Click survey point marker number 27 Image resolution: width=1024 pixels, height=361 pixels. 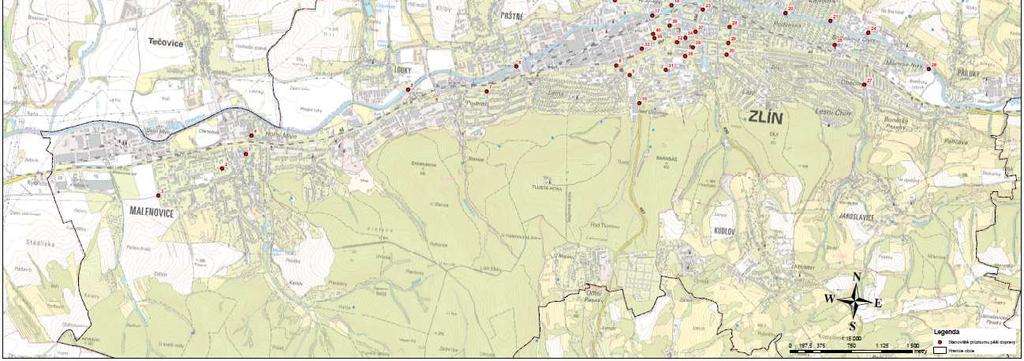click(863, 84)
